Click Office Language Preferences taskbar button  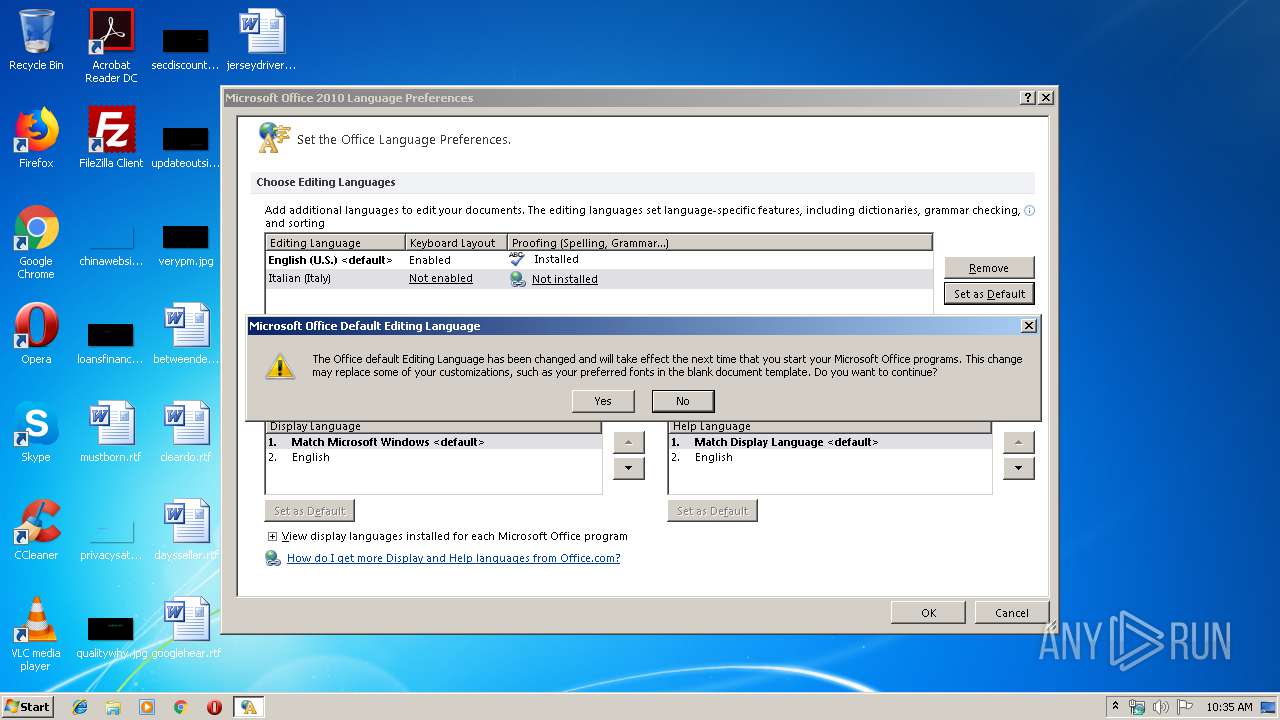[x=248, y=707]
